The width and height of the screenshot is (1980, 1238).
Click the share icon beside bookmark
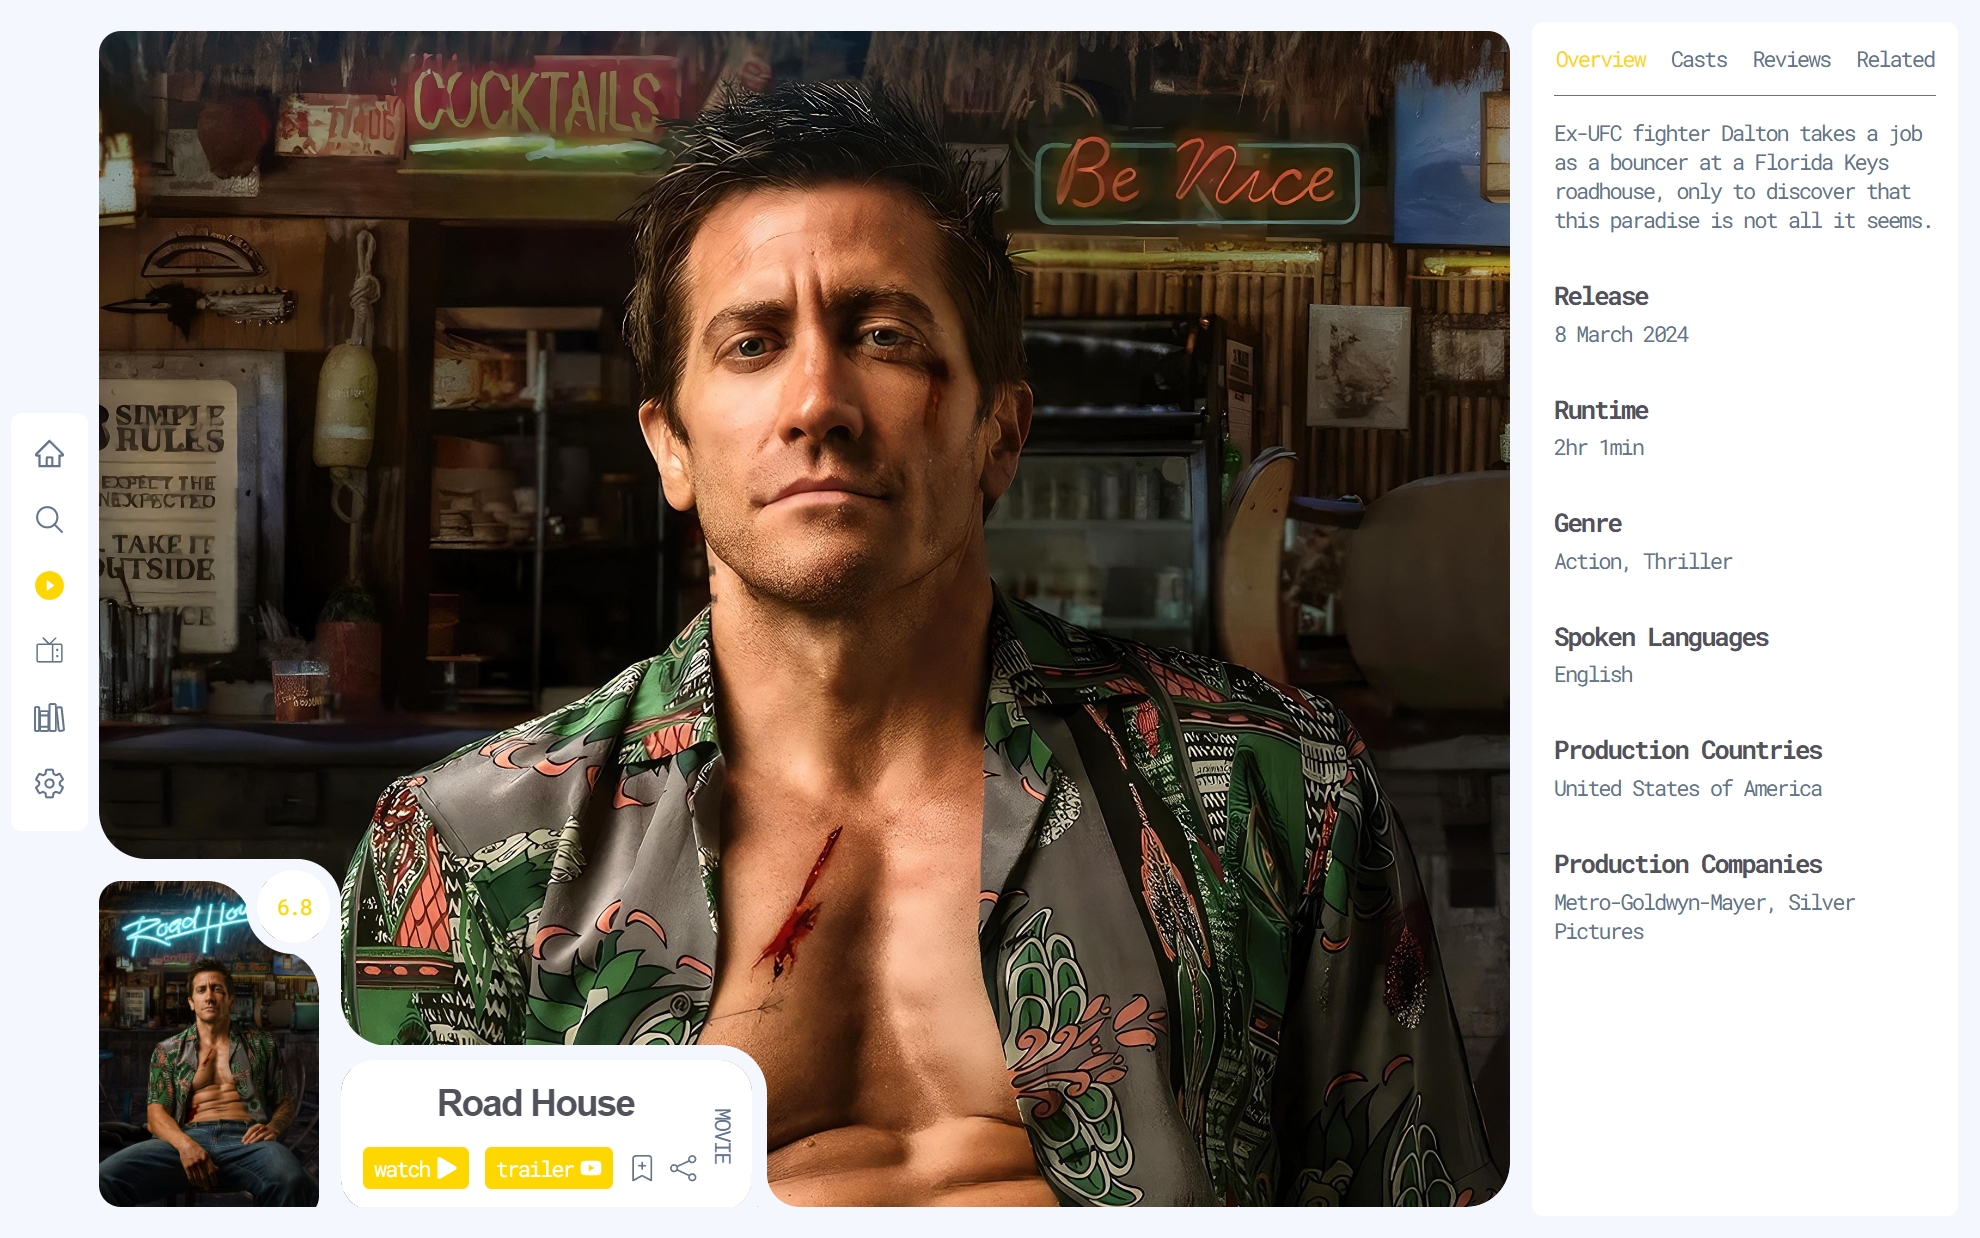[x=683, y=1168]
